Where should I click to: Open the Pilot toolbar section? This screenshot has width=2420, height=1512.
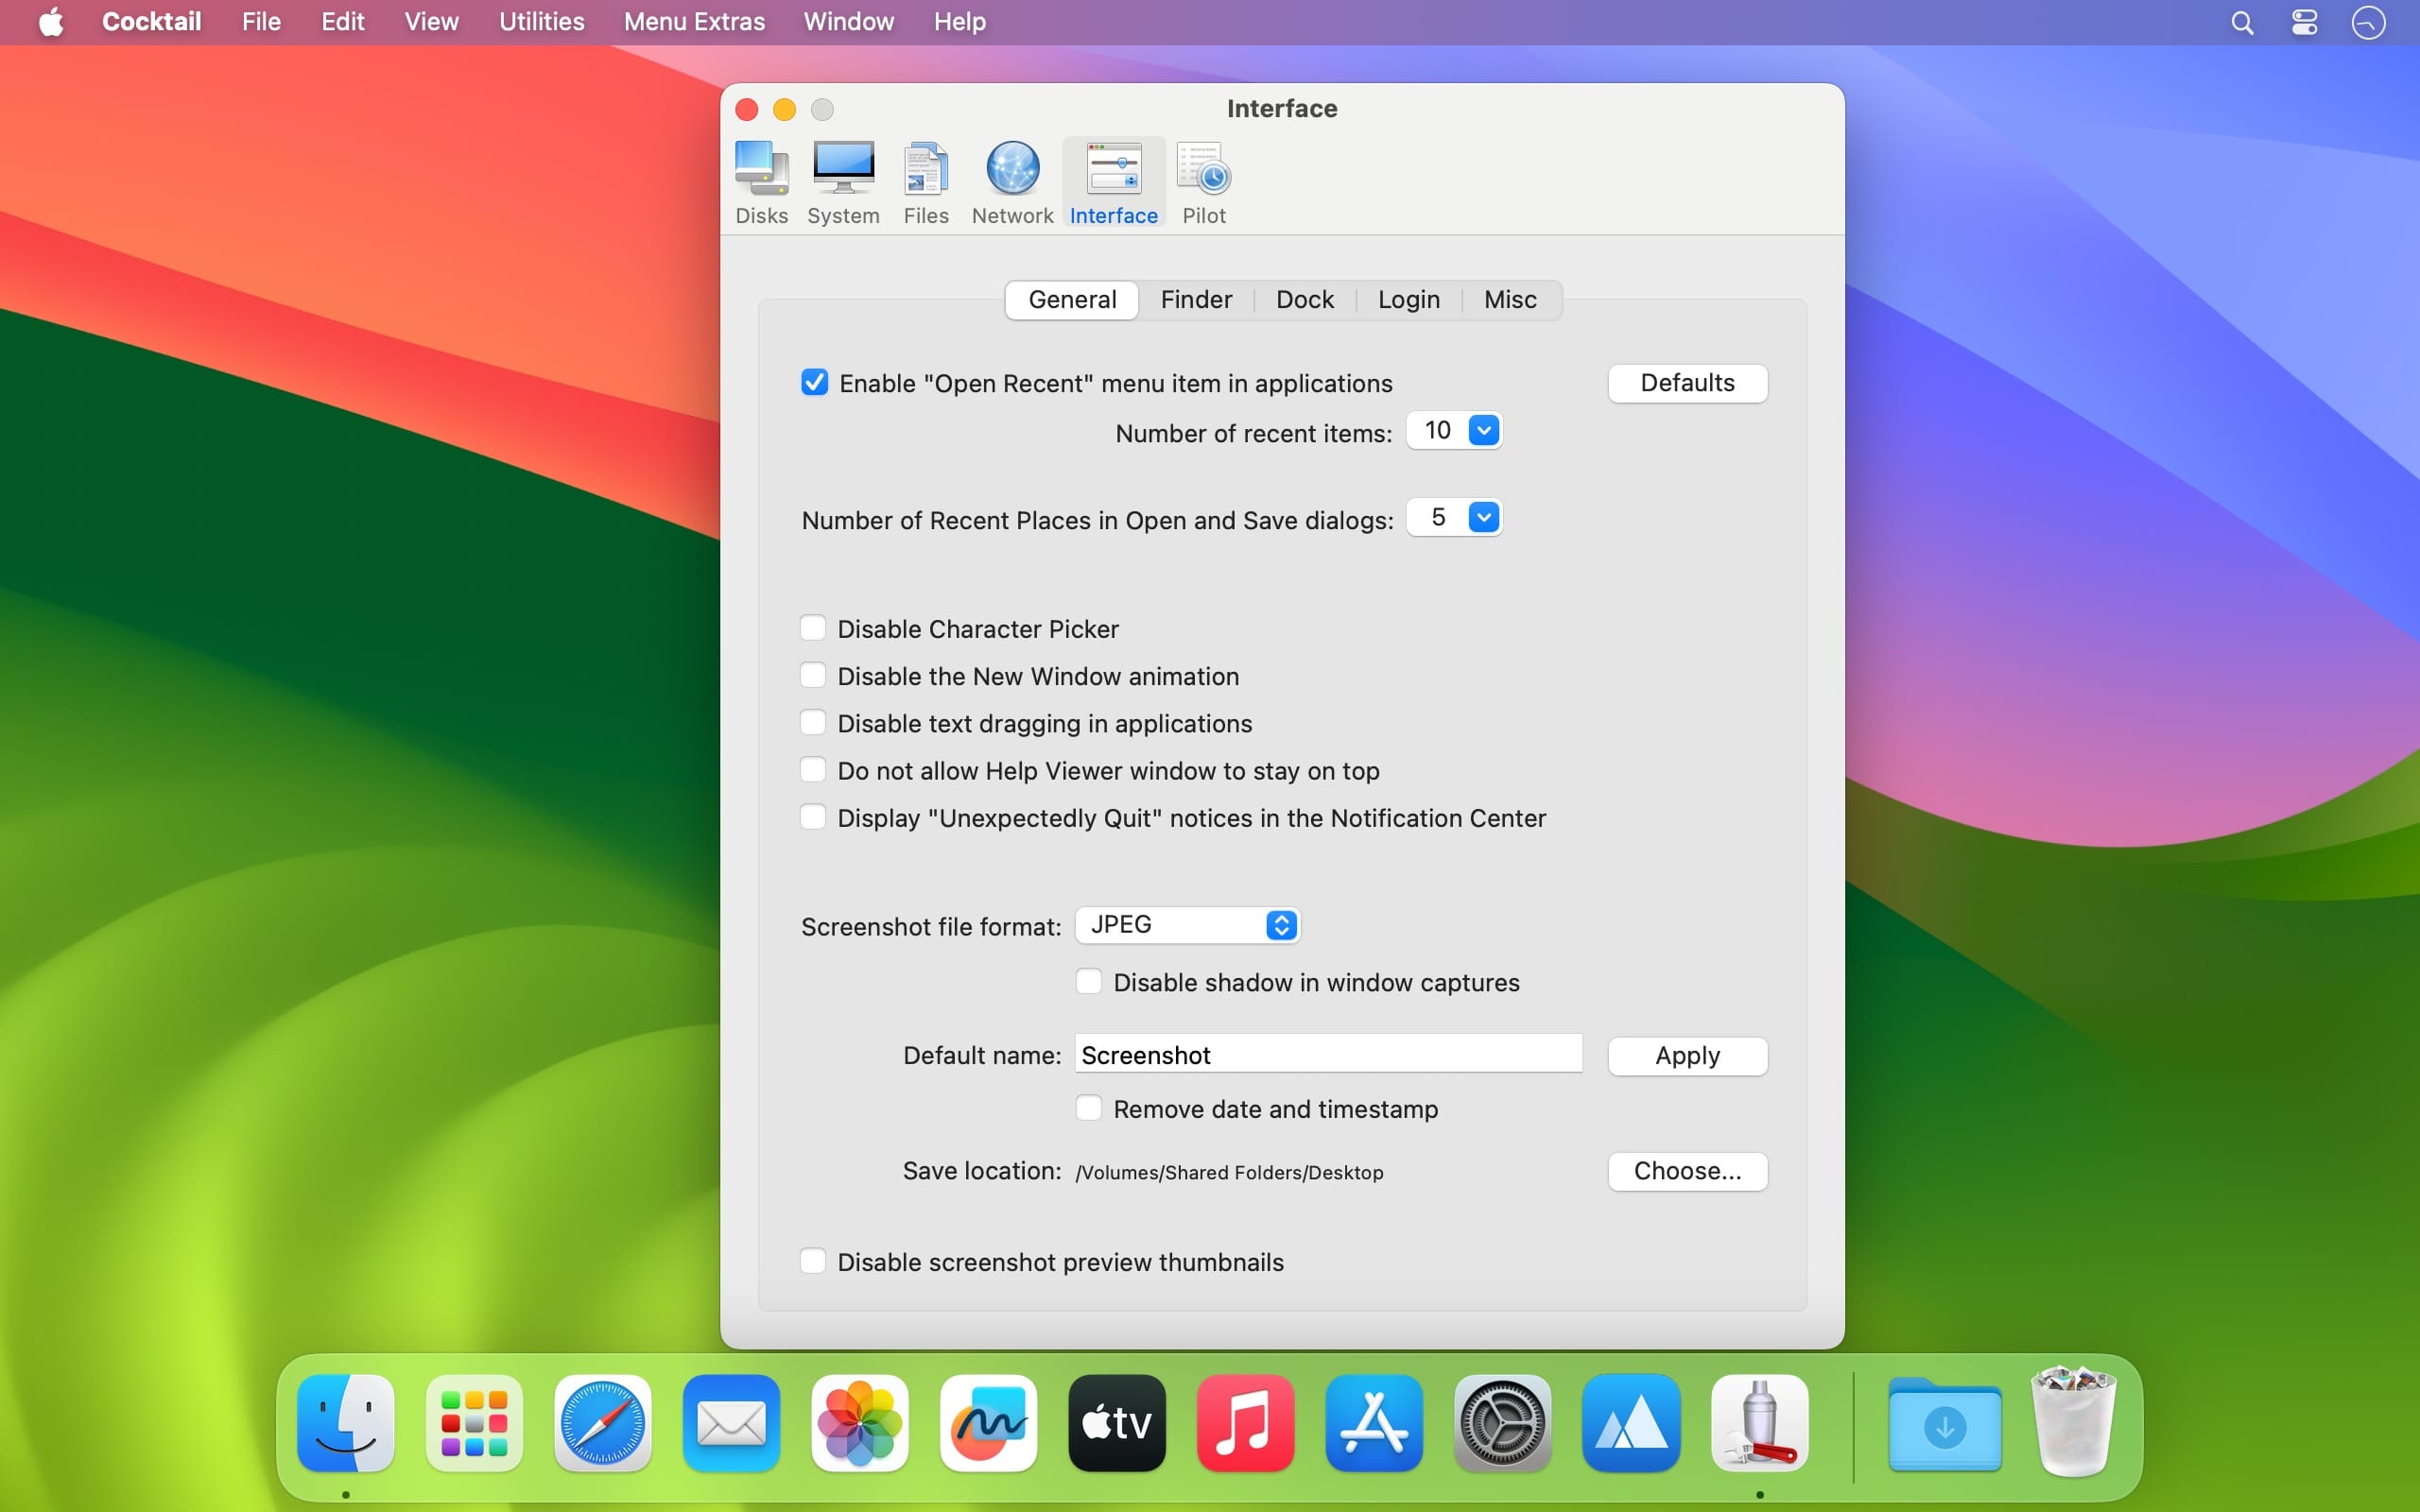tap(1204, 183)
